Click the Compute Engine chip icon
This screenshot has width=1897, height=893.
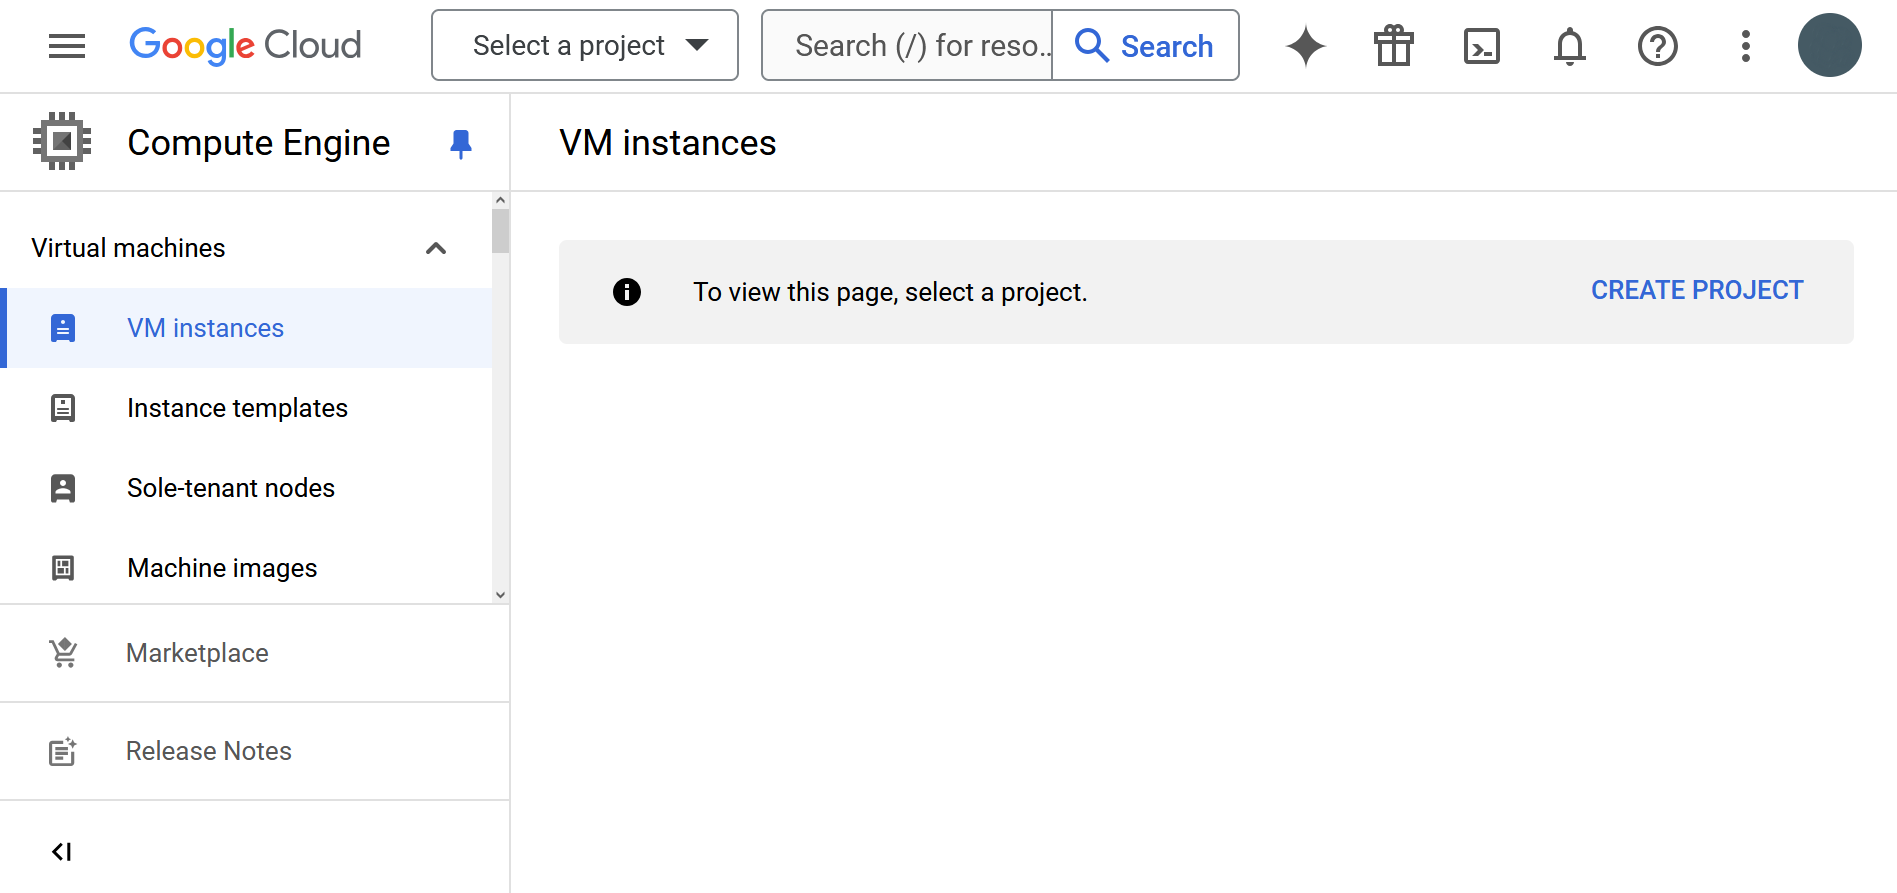pyautogui.click(x=62, y=141)
